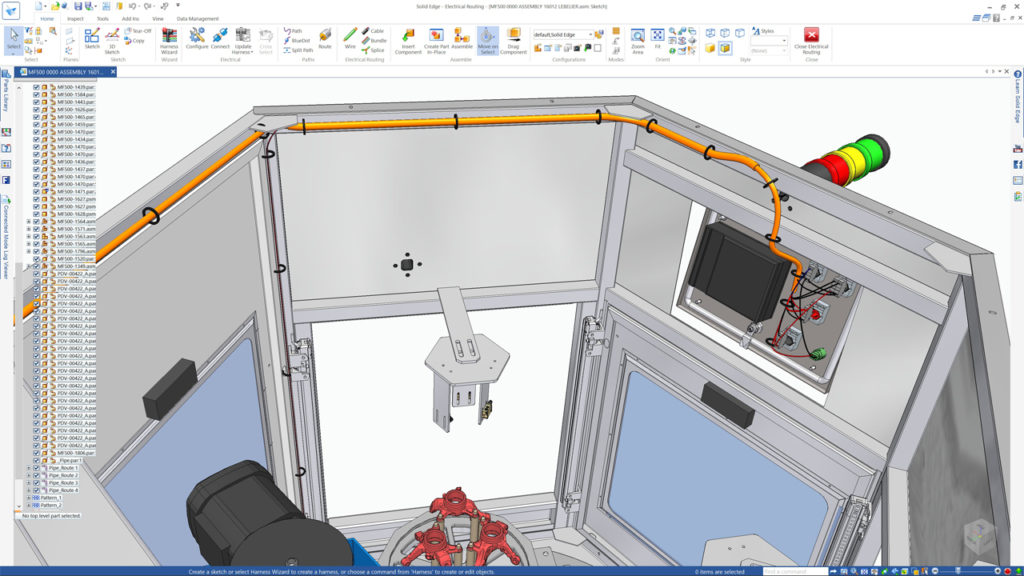
Task: Select the Connect tool in Electrical group
Action: (220, 40)
